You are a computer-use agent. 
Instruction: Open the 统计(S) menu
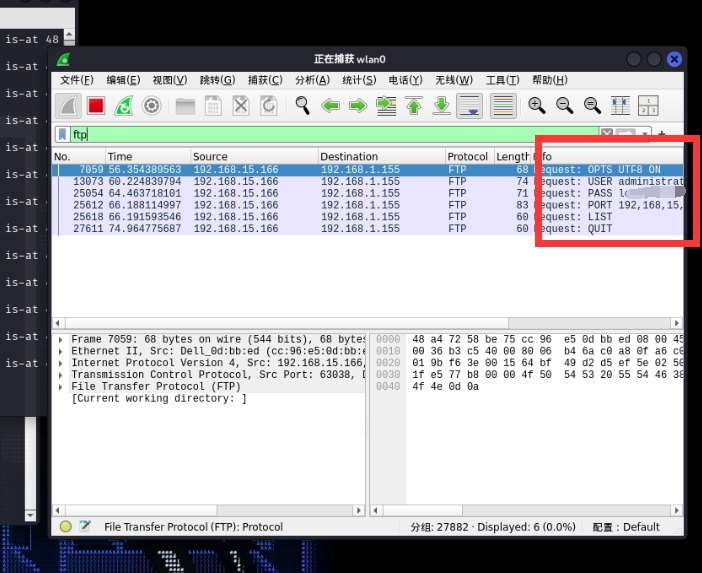coord(359,80)
